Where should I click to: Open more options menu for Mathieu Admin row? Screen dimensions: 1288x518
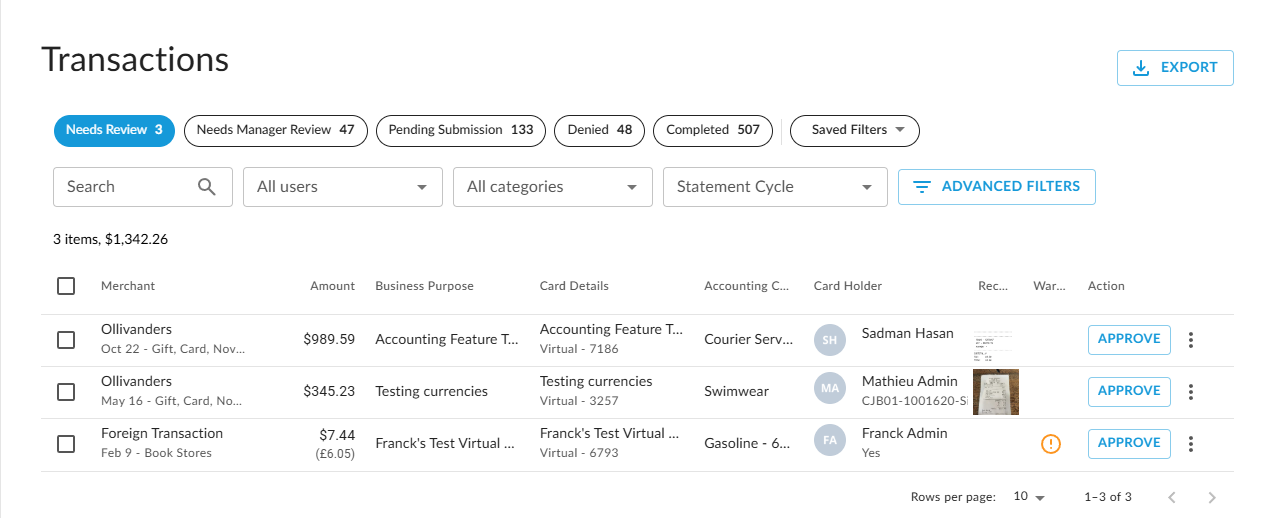point(1190,392)
